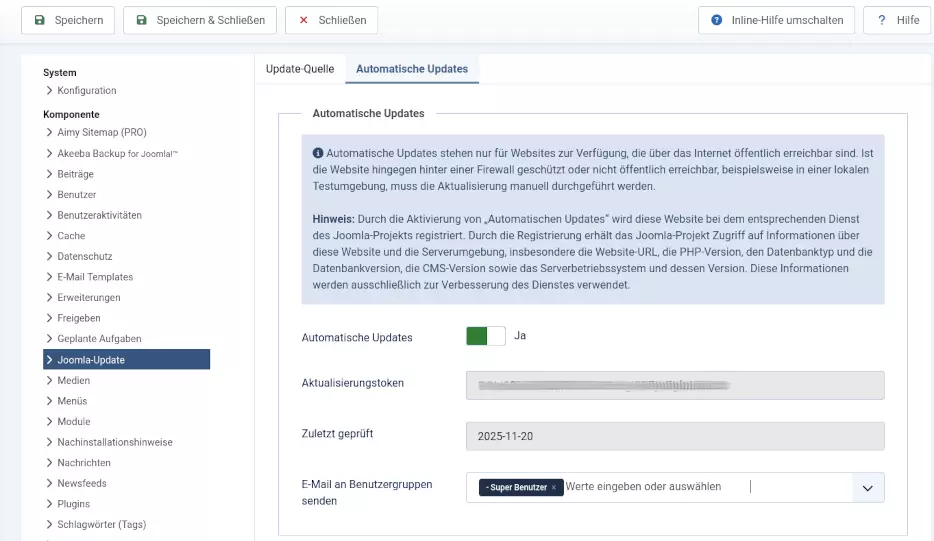Open Konfiguration in the sidebar
The height and width of the screenshot is (541, 934).
click(x=86, y=91)
